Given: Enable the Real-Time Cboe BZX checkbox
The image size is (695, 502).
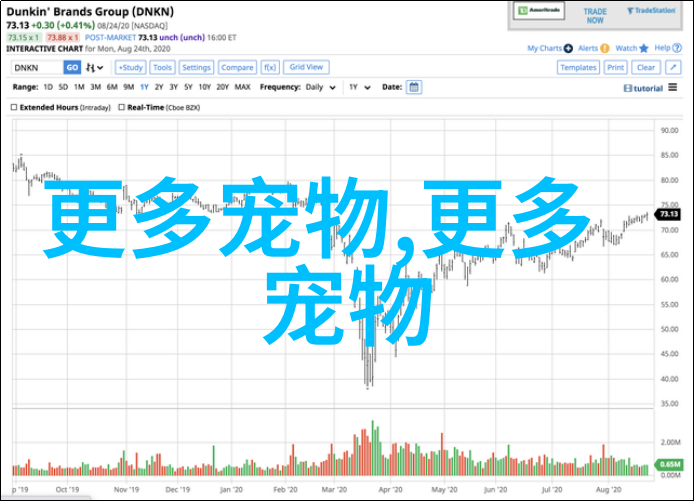Looking at the screenshot, I should click(x=121, y=107).
